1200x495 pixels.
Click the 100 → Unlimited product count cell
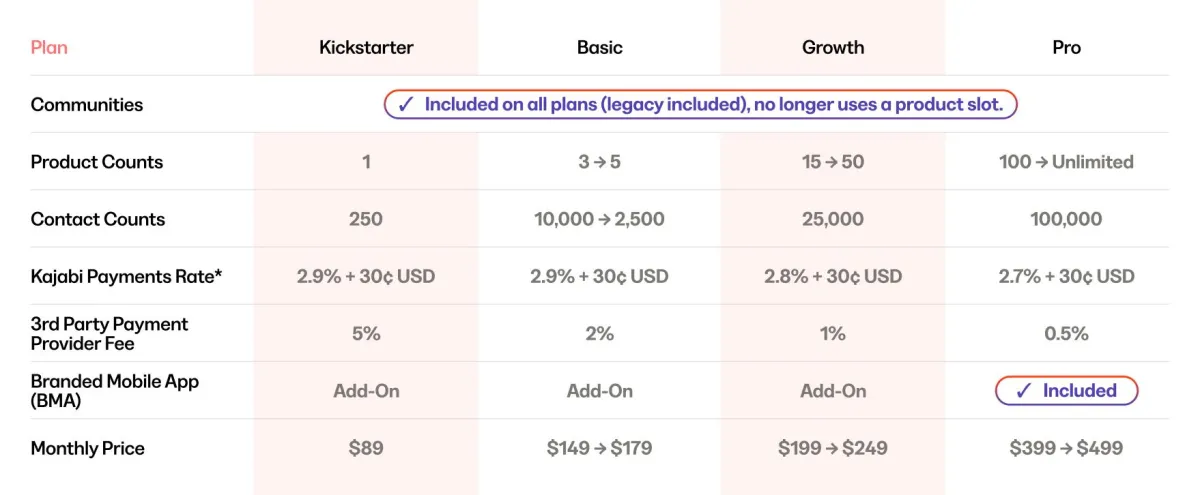tap(1066, 162)
